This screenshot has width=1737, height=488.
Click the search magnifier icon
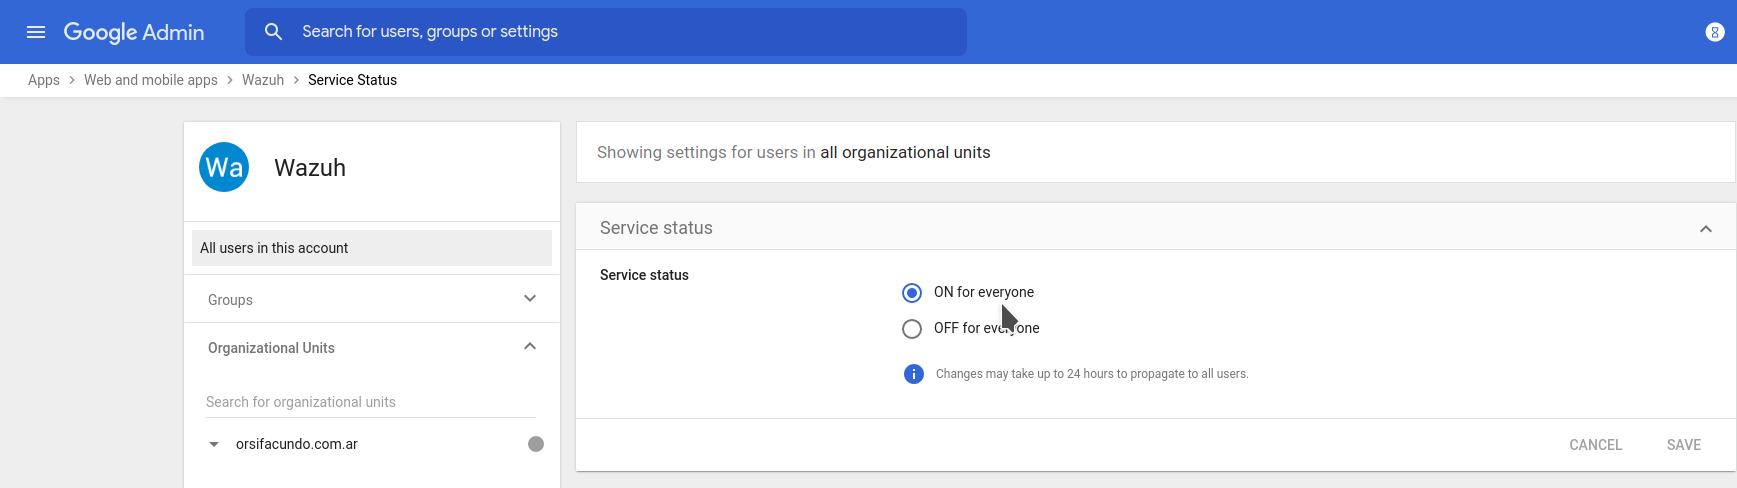[x=273, y=32]
